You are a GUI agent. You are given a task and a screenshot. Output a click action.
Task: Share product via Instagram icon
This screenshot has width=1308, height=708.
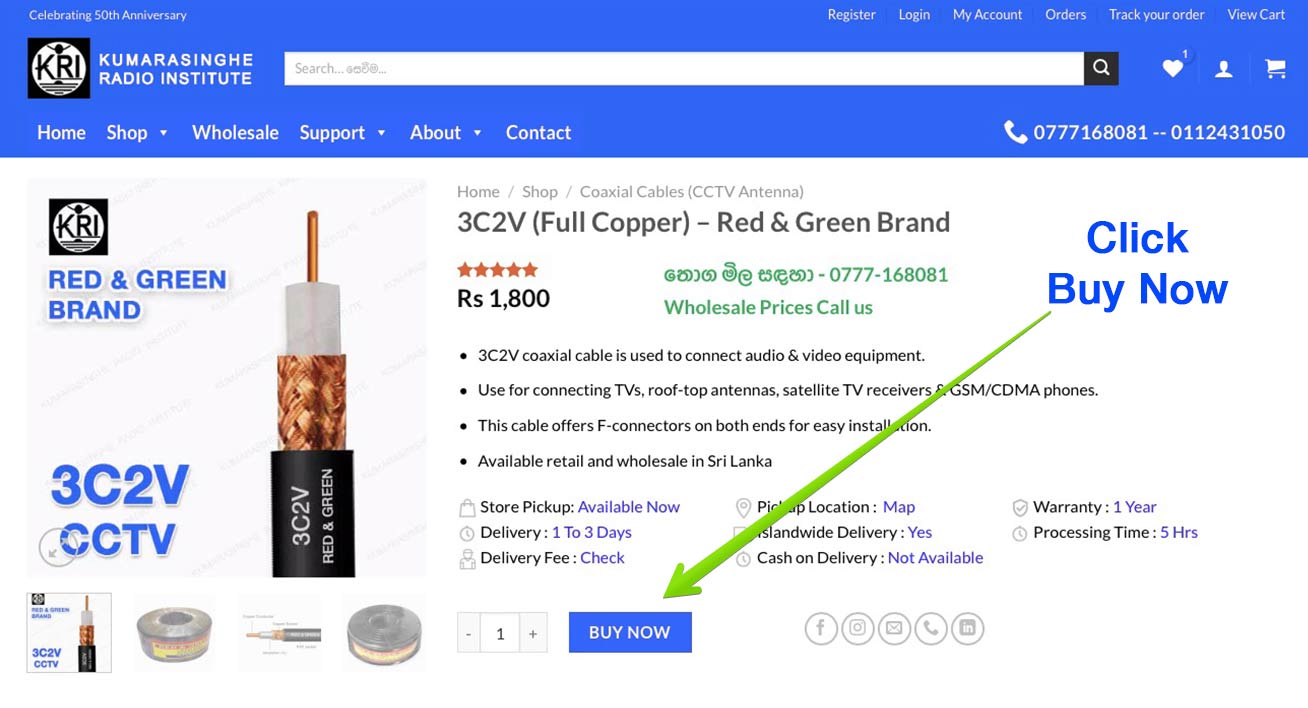pos(858,628)
